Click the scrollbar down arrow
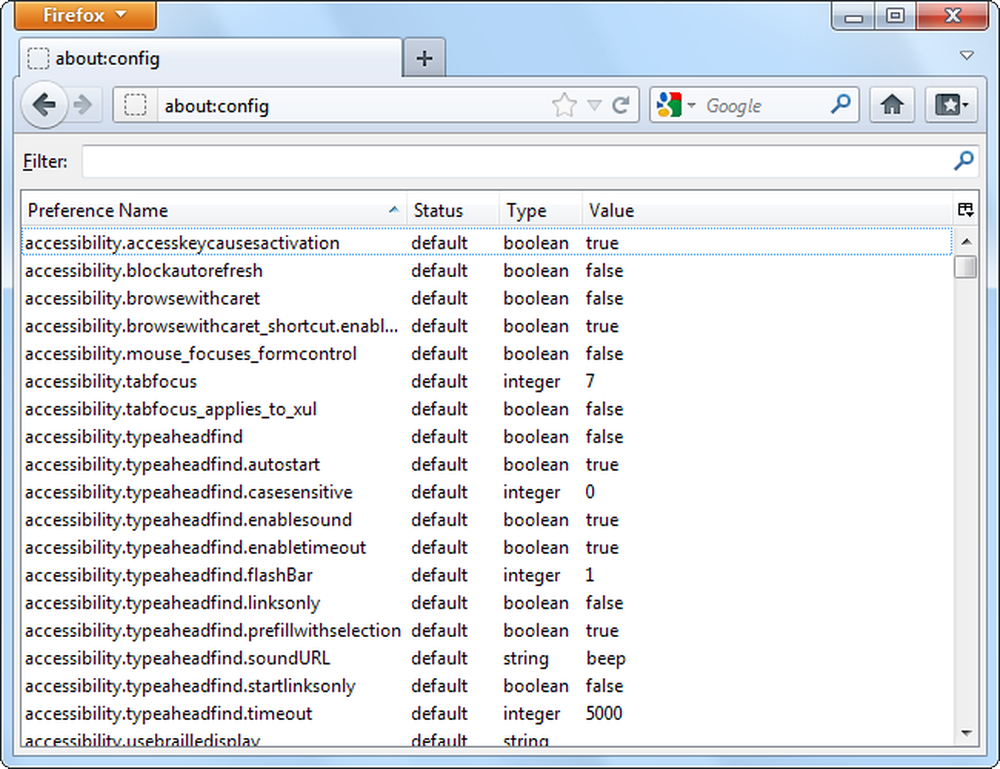 pyautogui.click(x=966, y=733)
